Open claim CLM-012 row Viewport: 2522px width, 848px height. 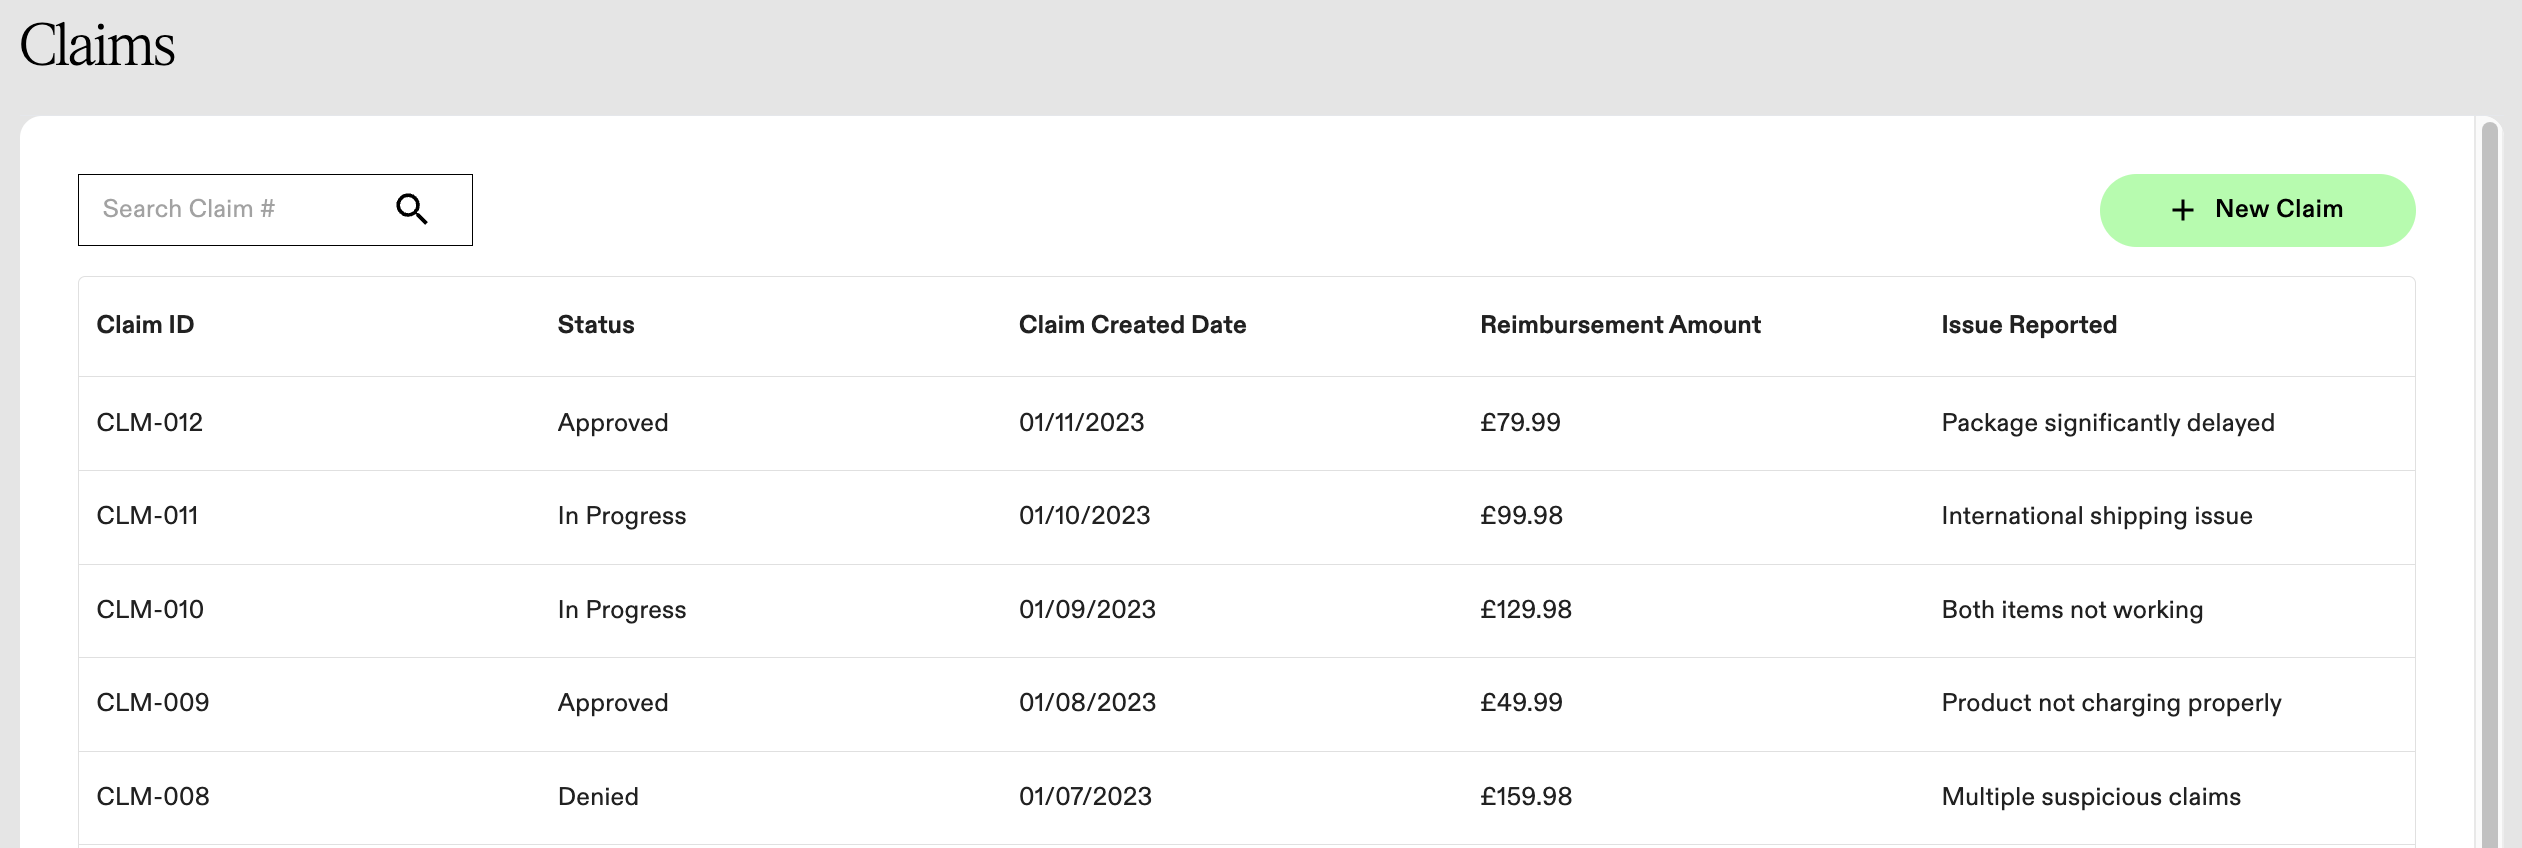coord(1247,423)
